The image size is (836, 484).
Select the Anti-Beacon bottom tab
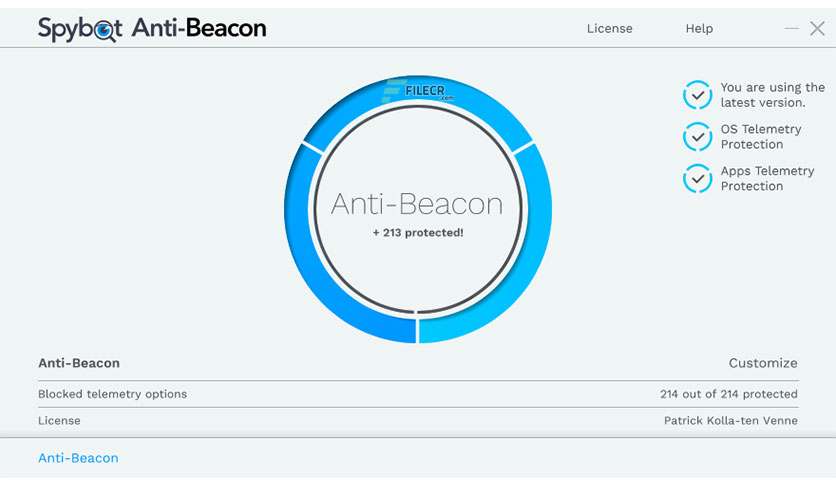(x=78, y=458)
